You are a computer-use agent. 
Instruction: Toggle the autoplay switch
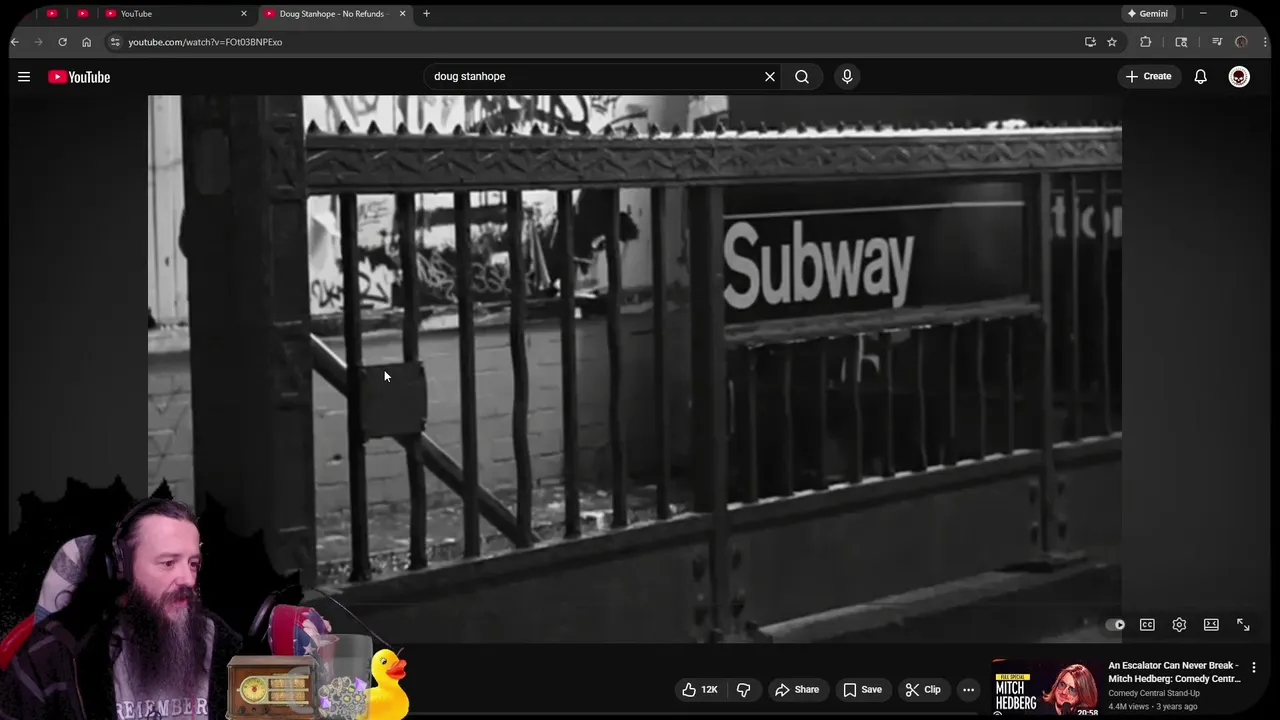click(x=1114, y=625)
